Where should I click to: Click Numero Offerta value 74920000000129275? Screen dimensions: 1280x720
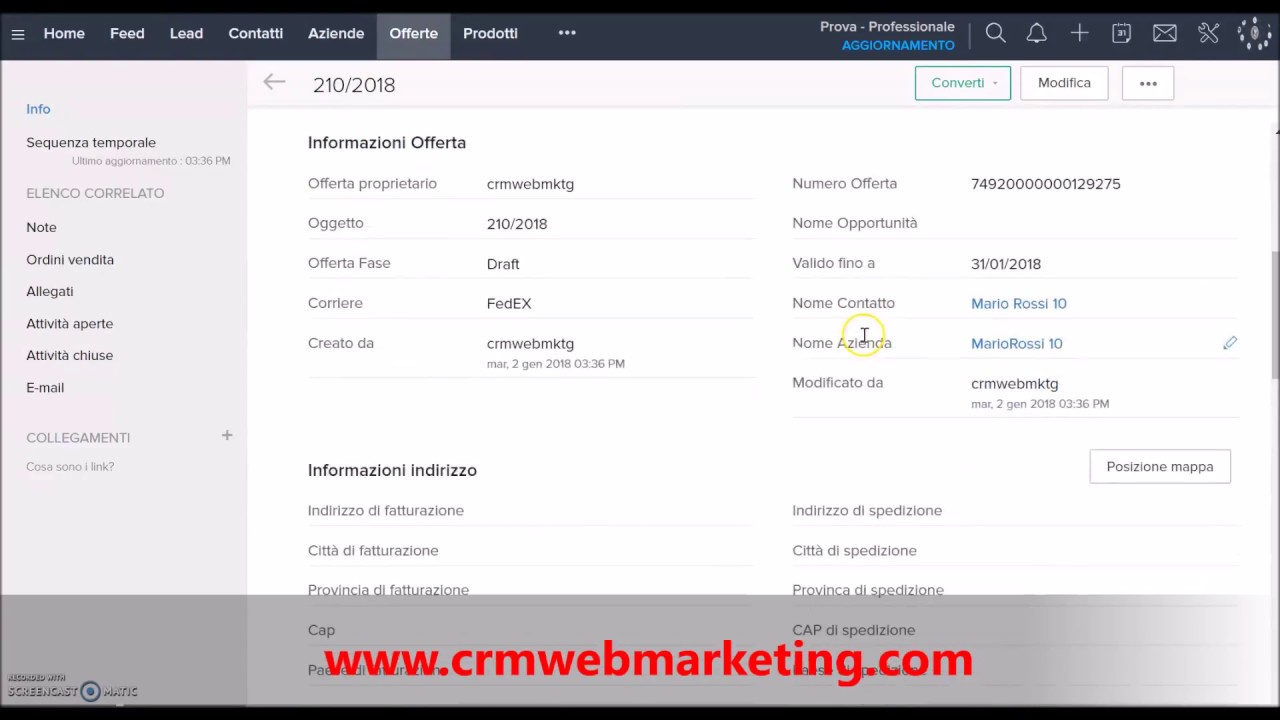click(x=1046, y=184)
